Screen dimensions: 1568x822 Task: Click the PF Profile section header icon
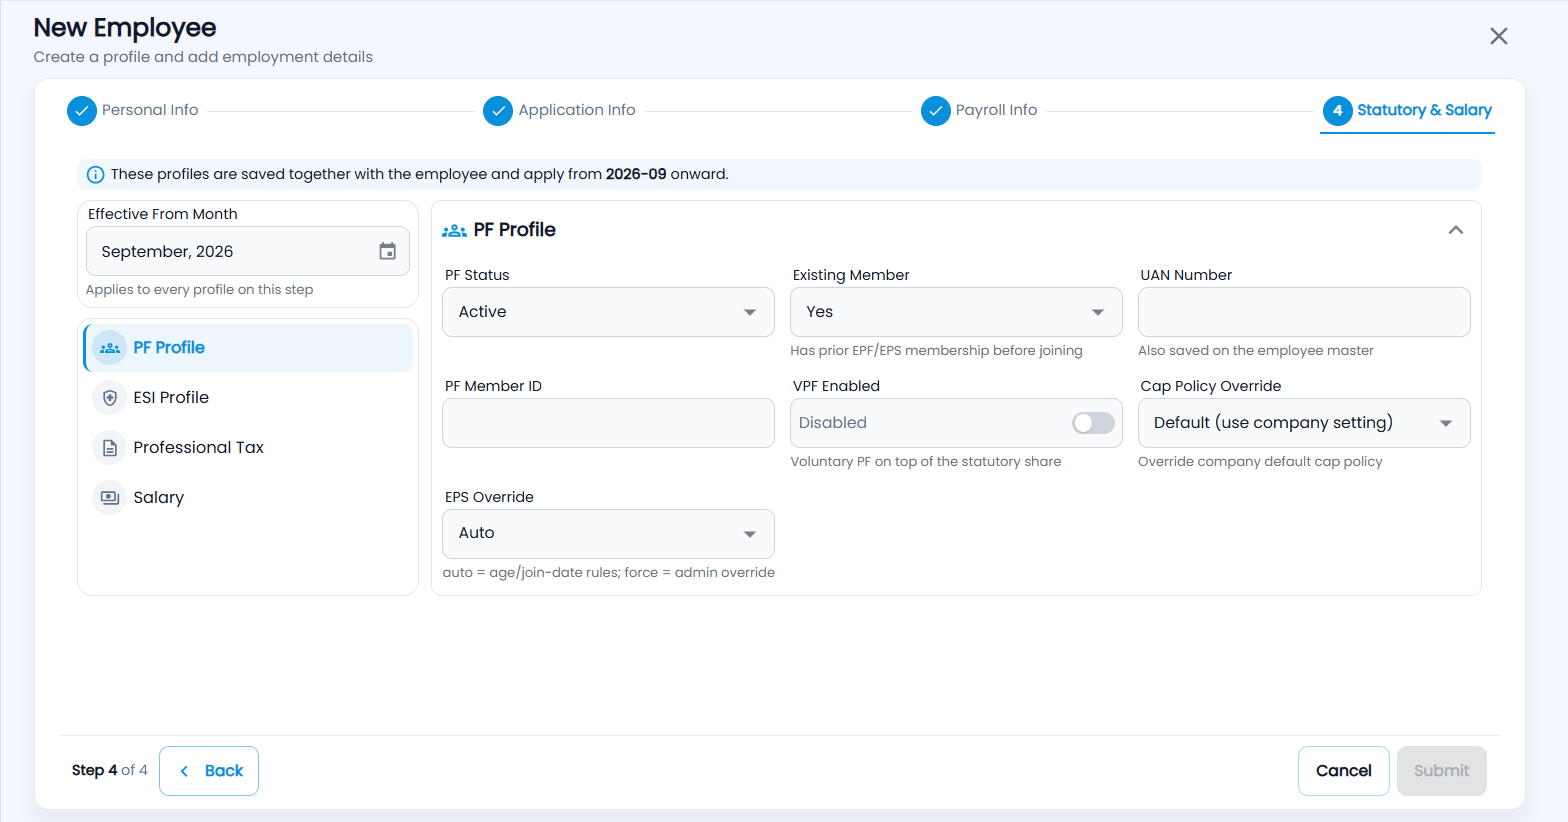click(x=454, y=231)
